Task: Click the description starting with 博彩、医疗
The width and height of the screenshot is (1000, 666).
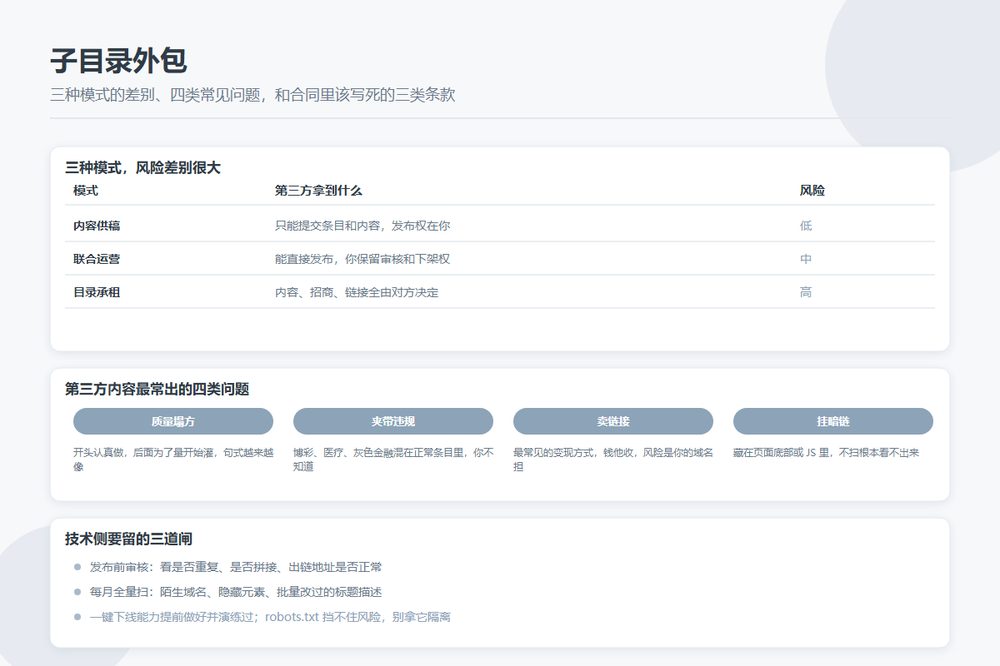Action: pos(393,459)
